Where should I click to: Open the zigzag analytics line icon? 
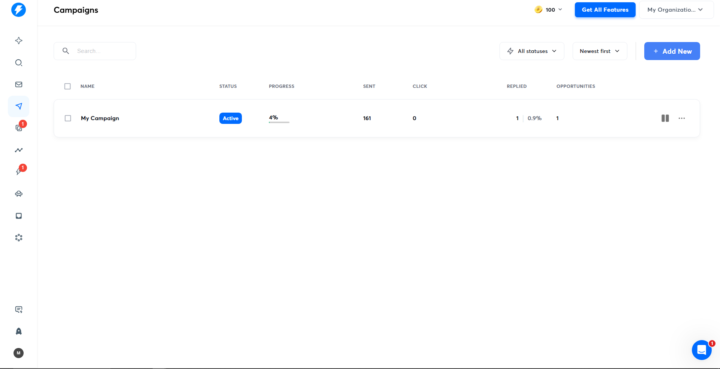(x=18, y=150)
